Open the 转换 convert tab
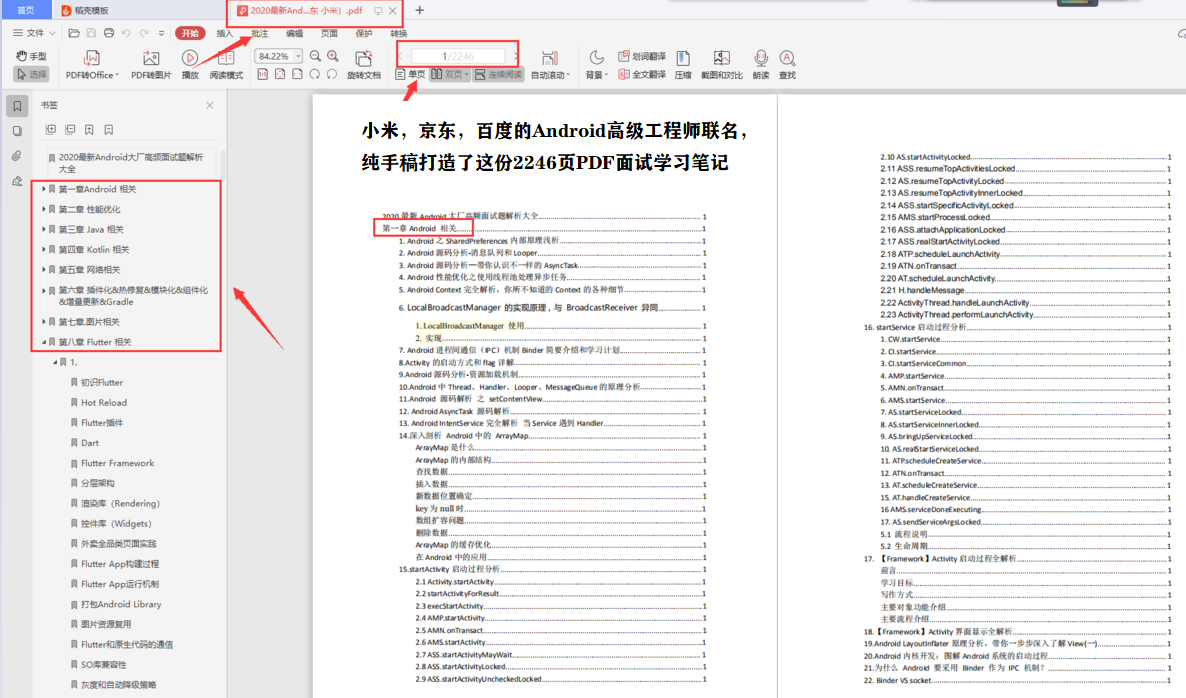This screenshot has height=698, width=1186. pos(399,33)
